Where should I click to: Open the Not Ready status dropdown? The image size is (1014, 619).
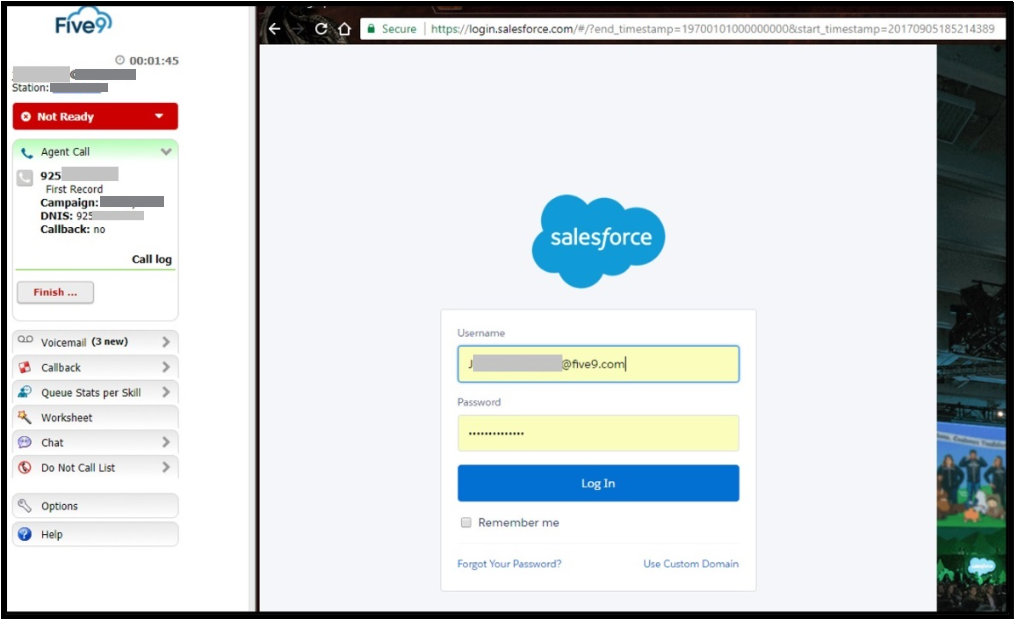click(x=159, y=116)
